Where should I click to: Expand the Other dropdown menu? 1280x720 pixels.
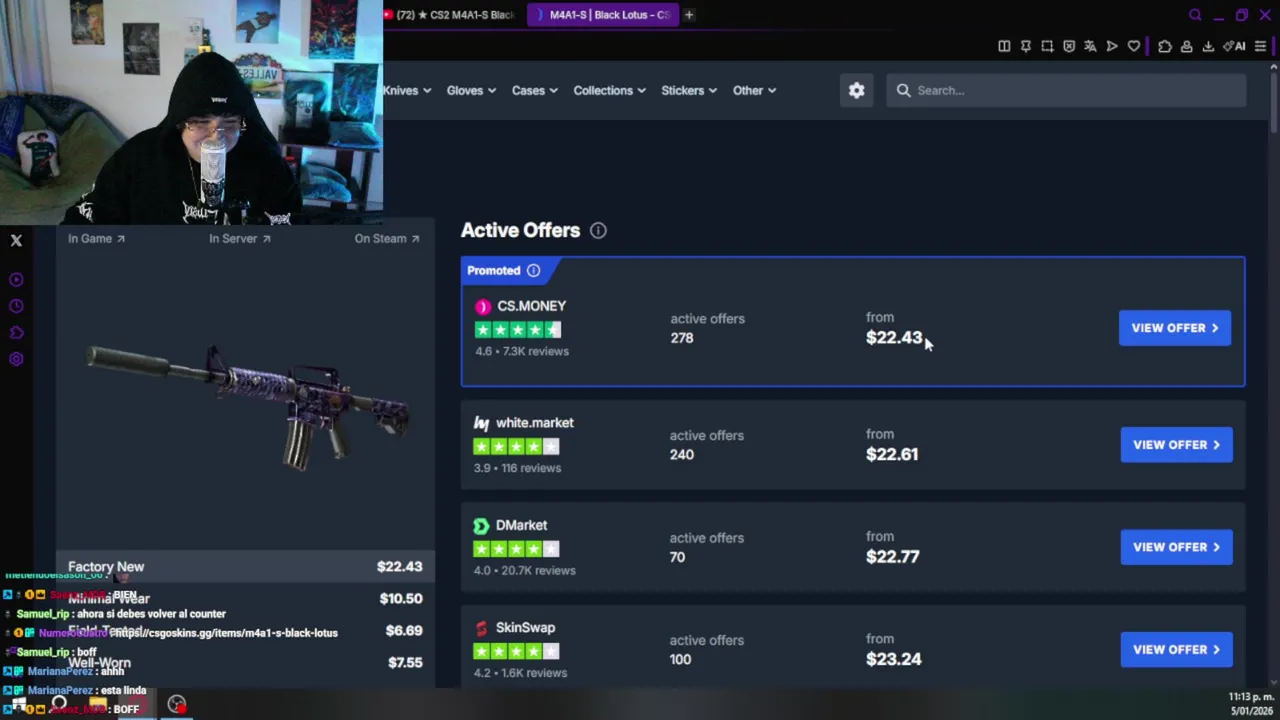[754, 90]
